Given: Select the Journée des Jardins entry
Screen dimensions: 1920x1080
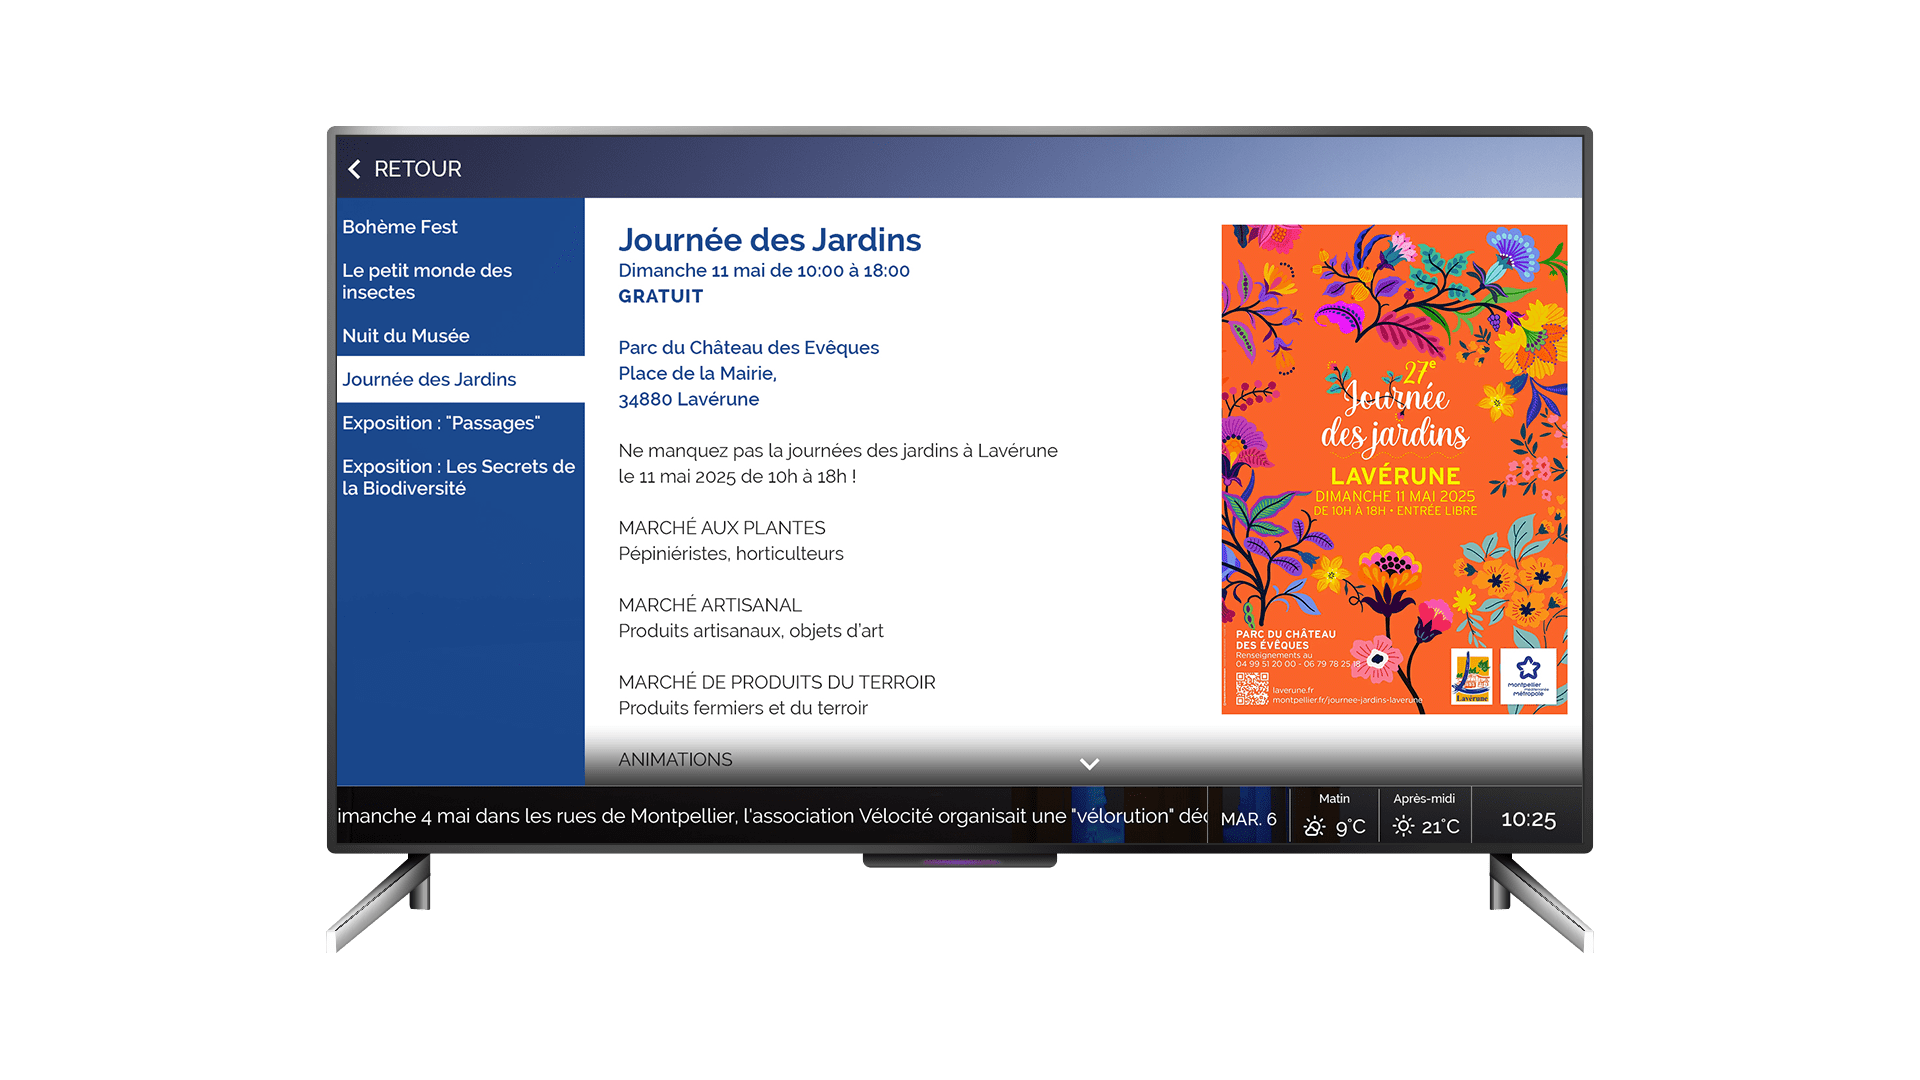Looking at the screenshot, I should [460, 379].
